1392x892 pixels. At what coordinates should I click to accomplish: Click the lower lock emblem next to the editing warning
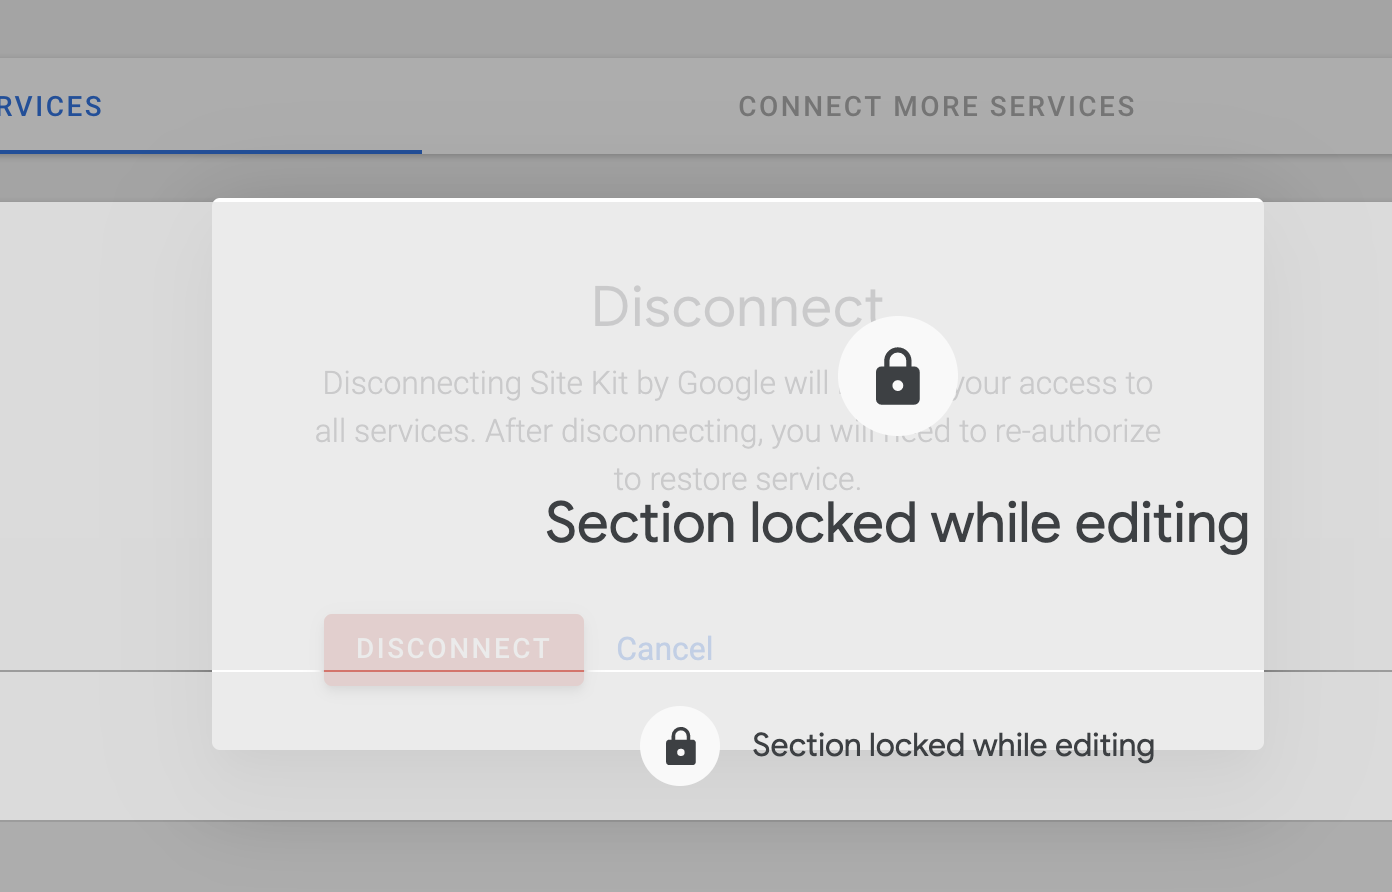coord(680,746)
